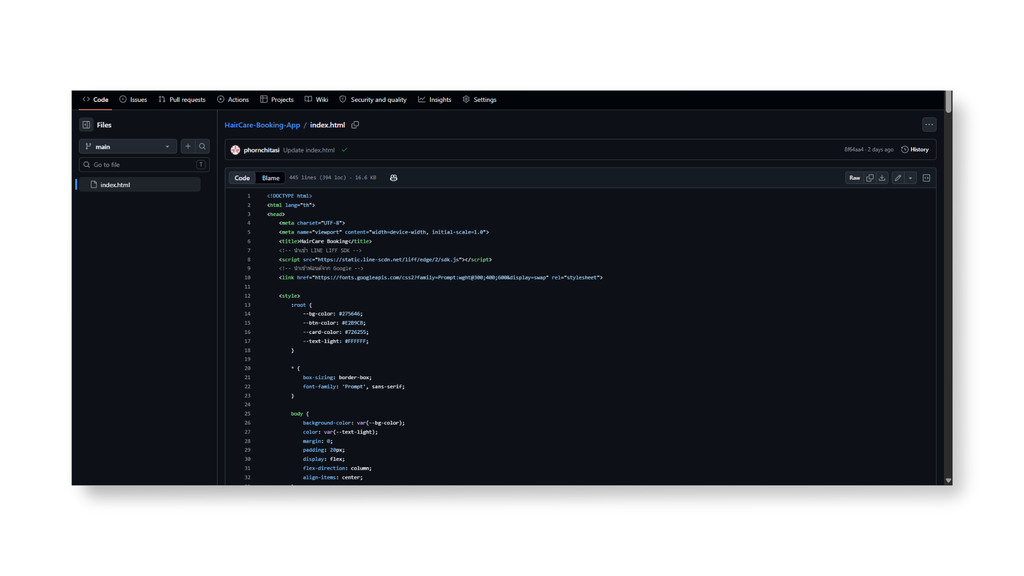The width and height of the screenshot is (1024, 576).
Task: Click the Files panel heading
Action: pos(104,125)
